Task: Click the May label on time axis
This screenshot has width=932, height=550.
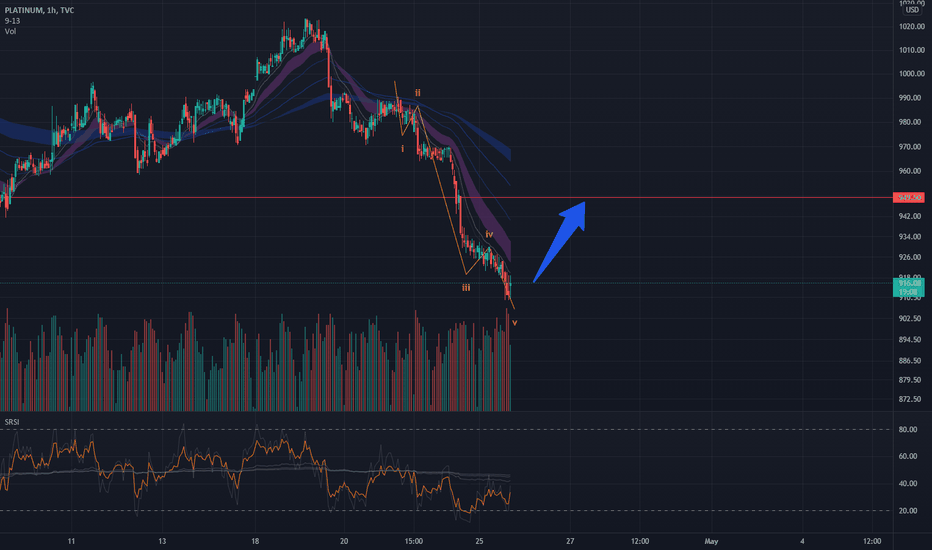Action: click(711, 541)
